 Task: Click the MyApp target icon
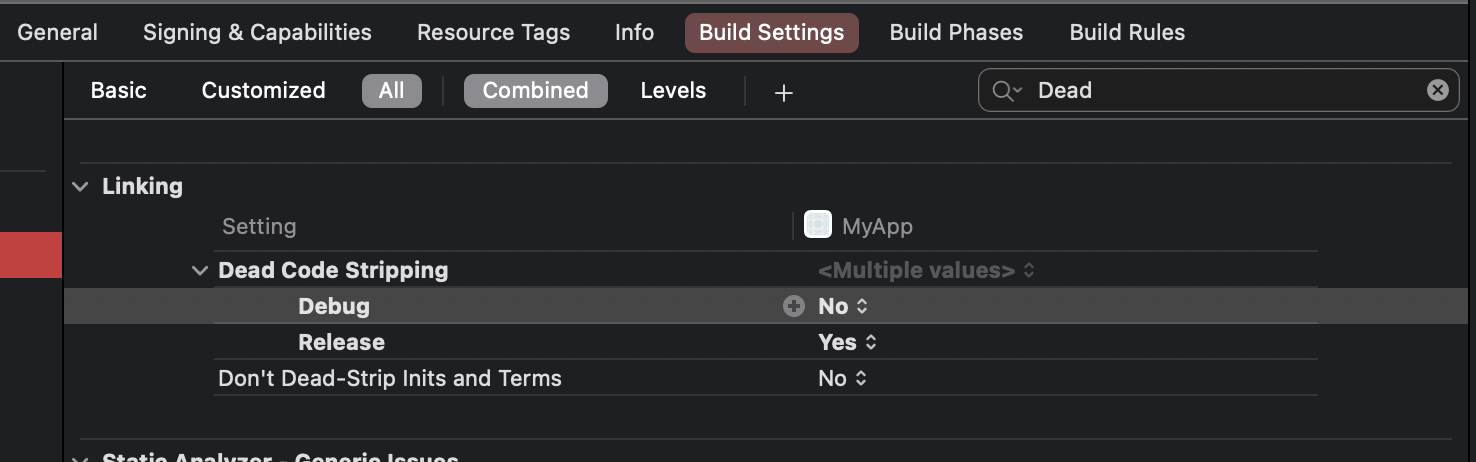click(x=818, y=225)
